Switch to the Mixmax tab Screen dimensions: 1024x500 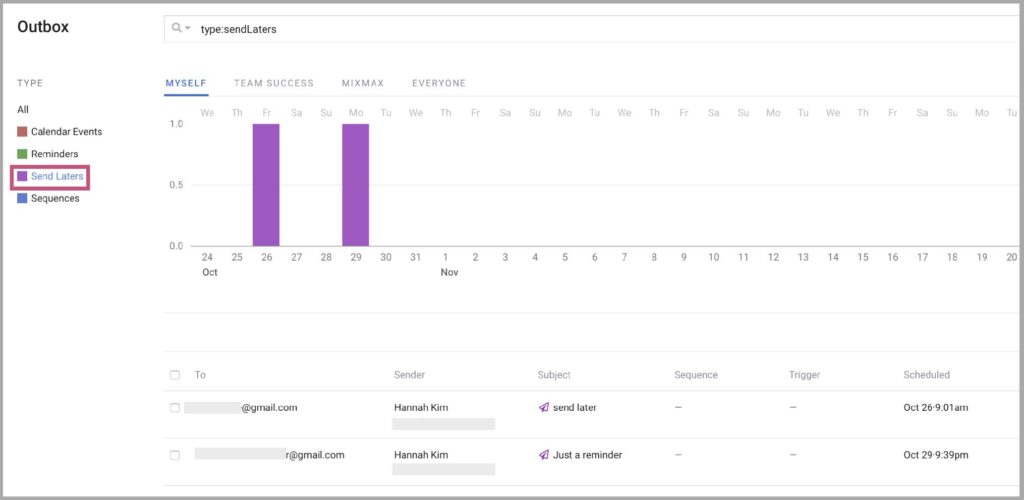point(362,83)
